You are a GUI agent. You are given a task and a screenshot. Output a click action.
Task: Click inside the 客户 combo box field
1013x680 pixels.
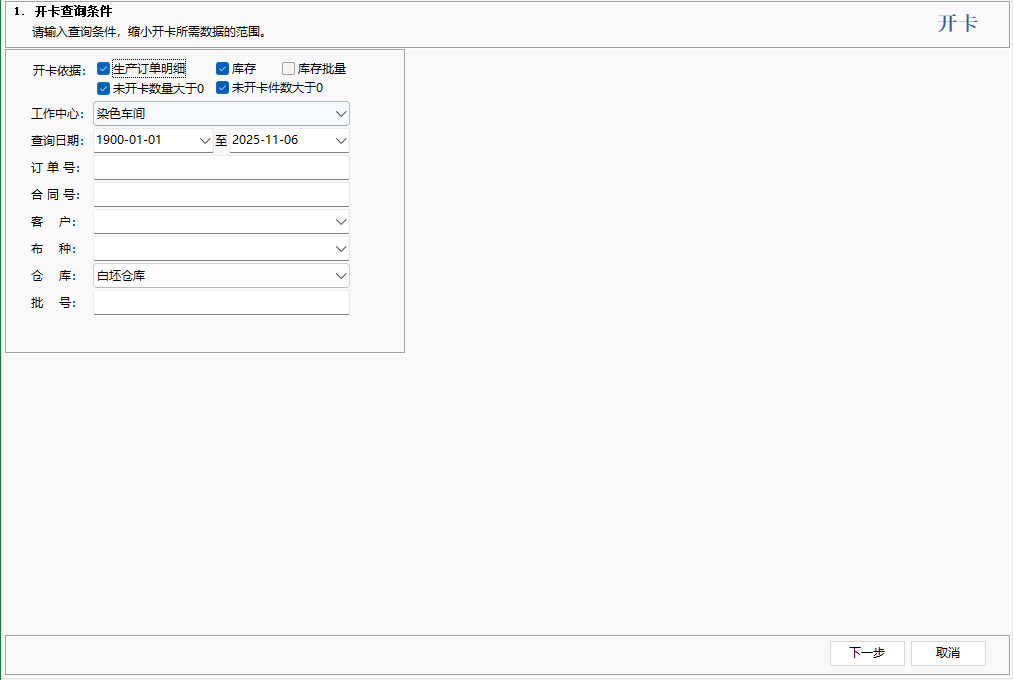tap(212, 222)
